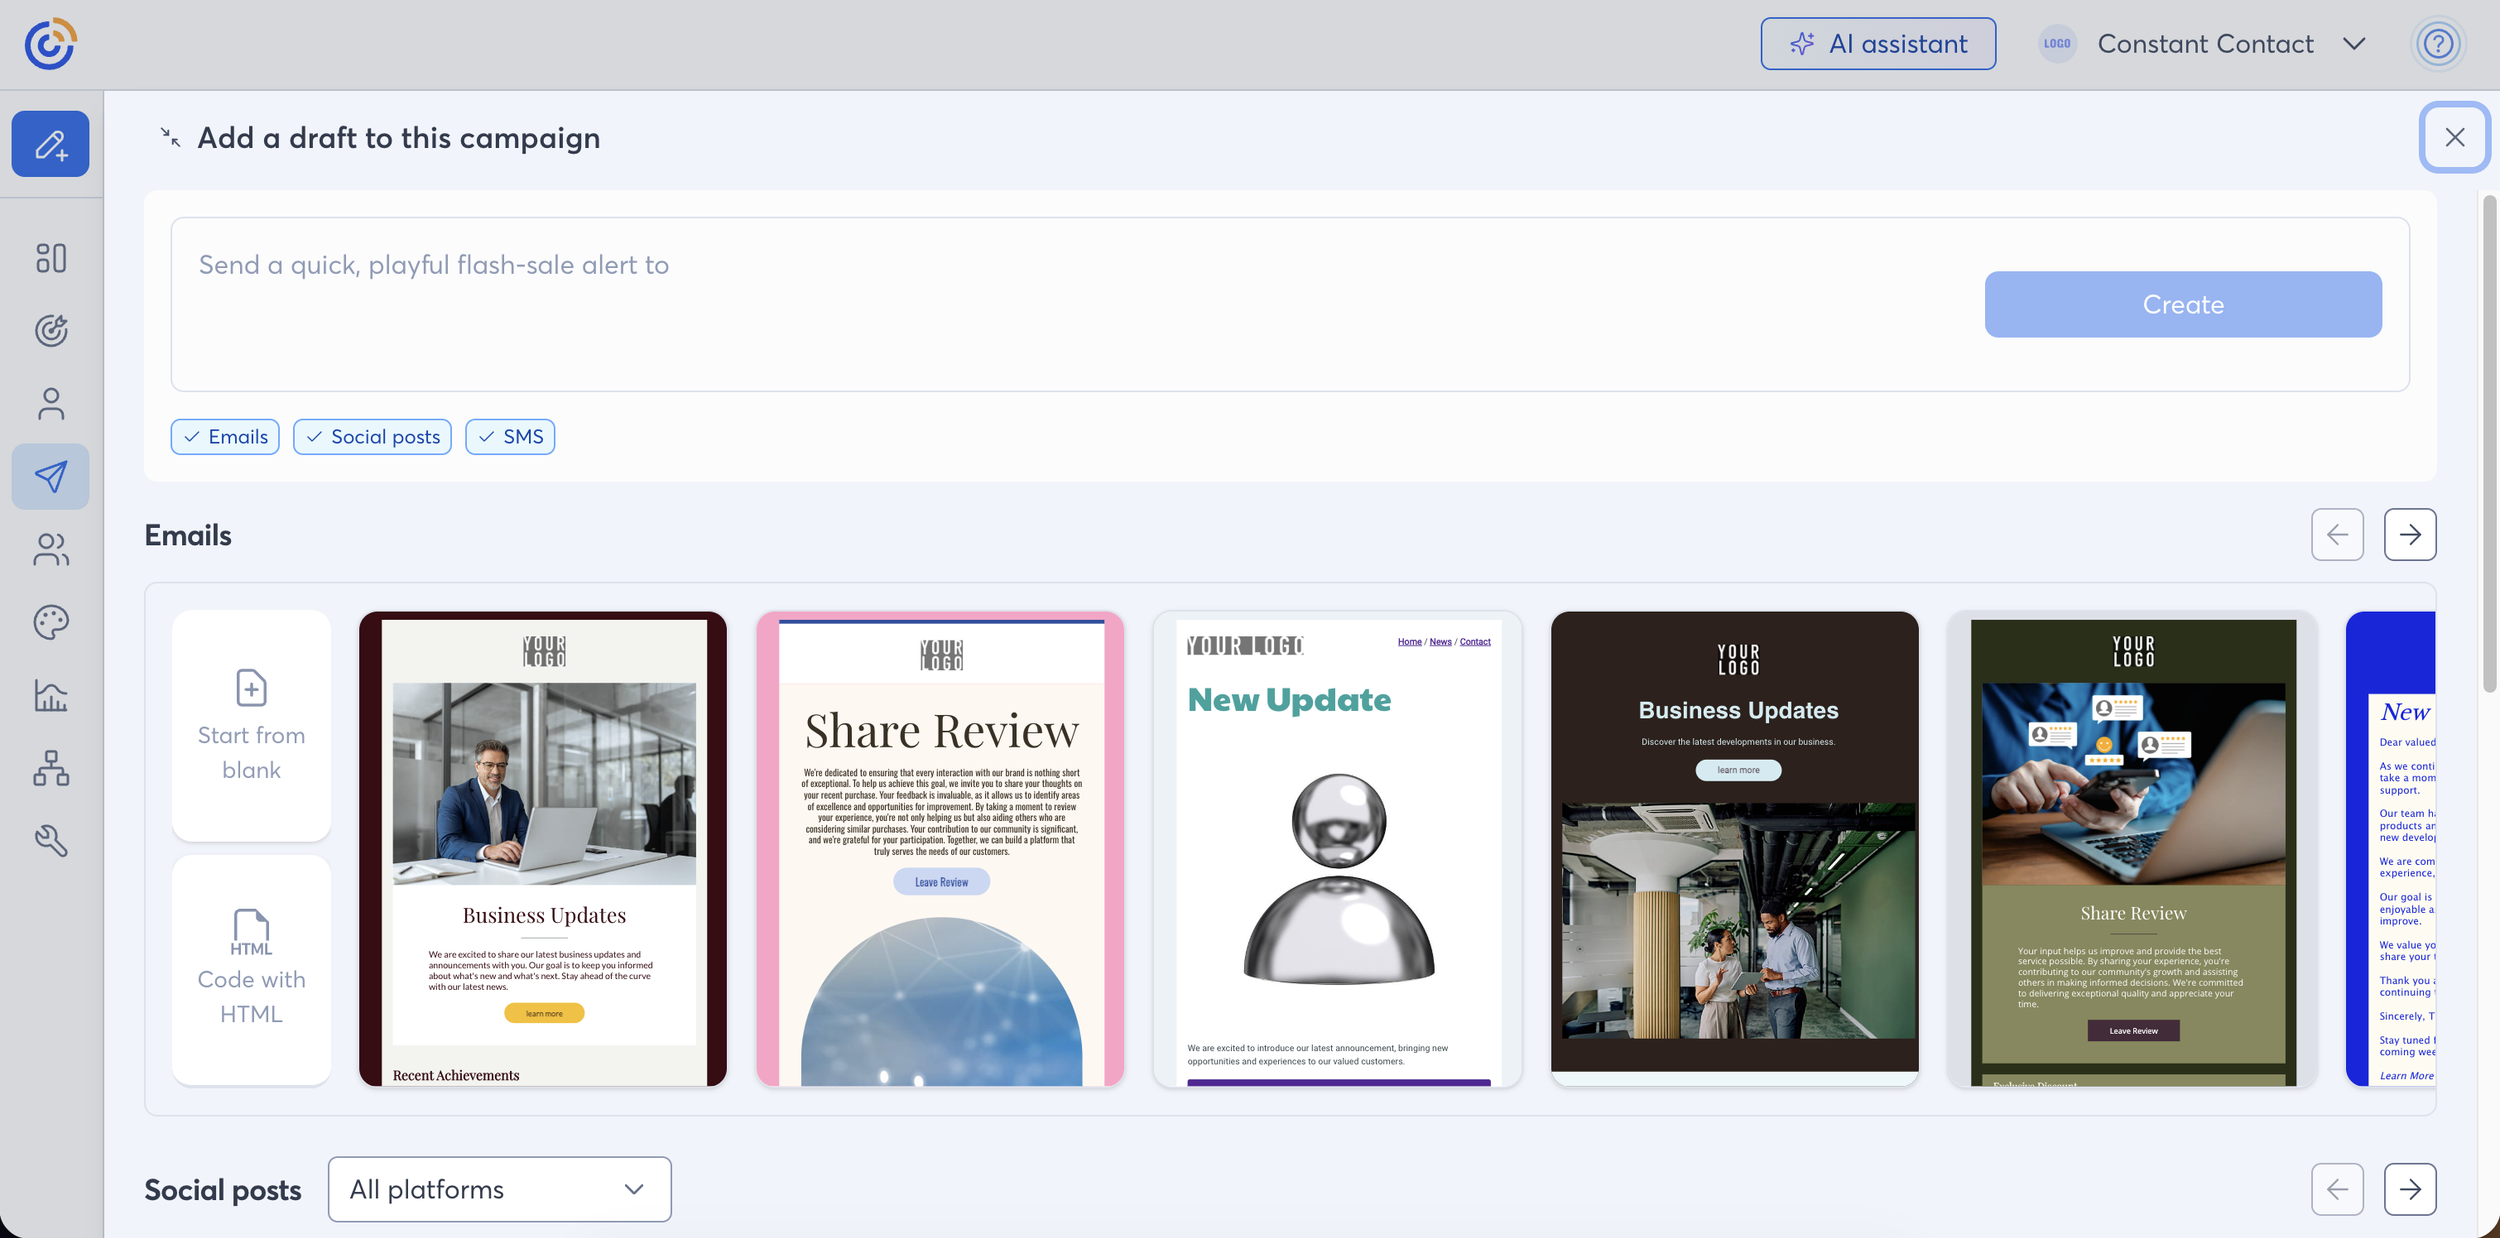Click the Emails next arrow button
2500x1238 pixels.
2409,535
